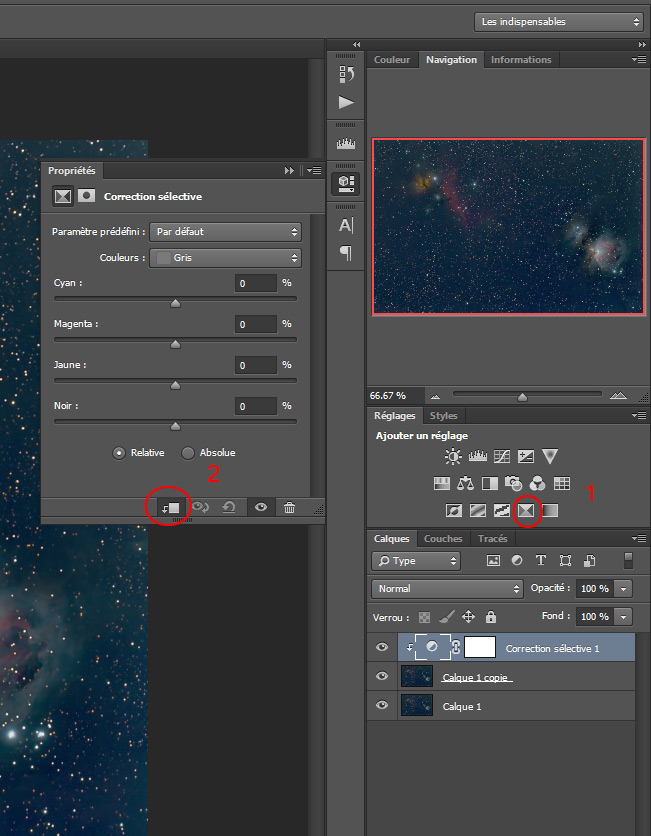Switch to the Couches tab
The image size is (651, 836).
pyautogui.click(x=443, y=538)
